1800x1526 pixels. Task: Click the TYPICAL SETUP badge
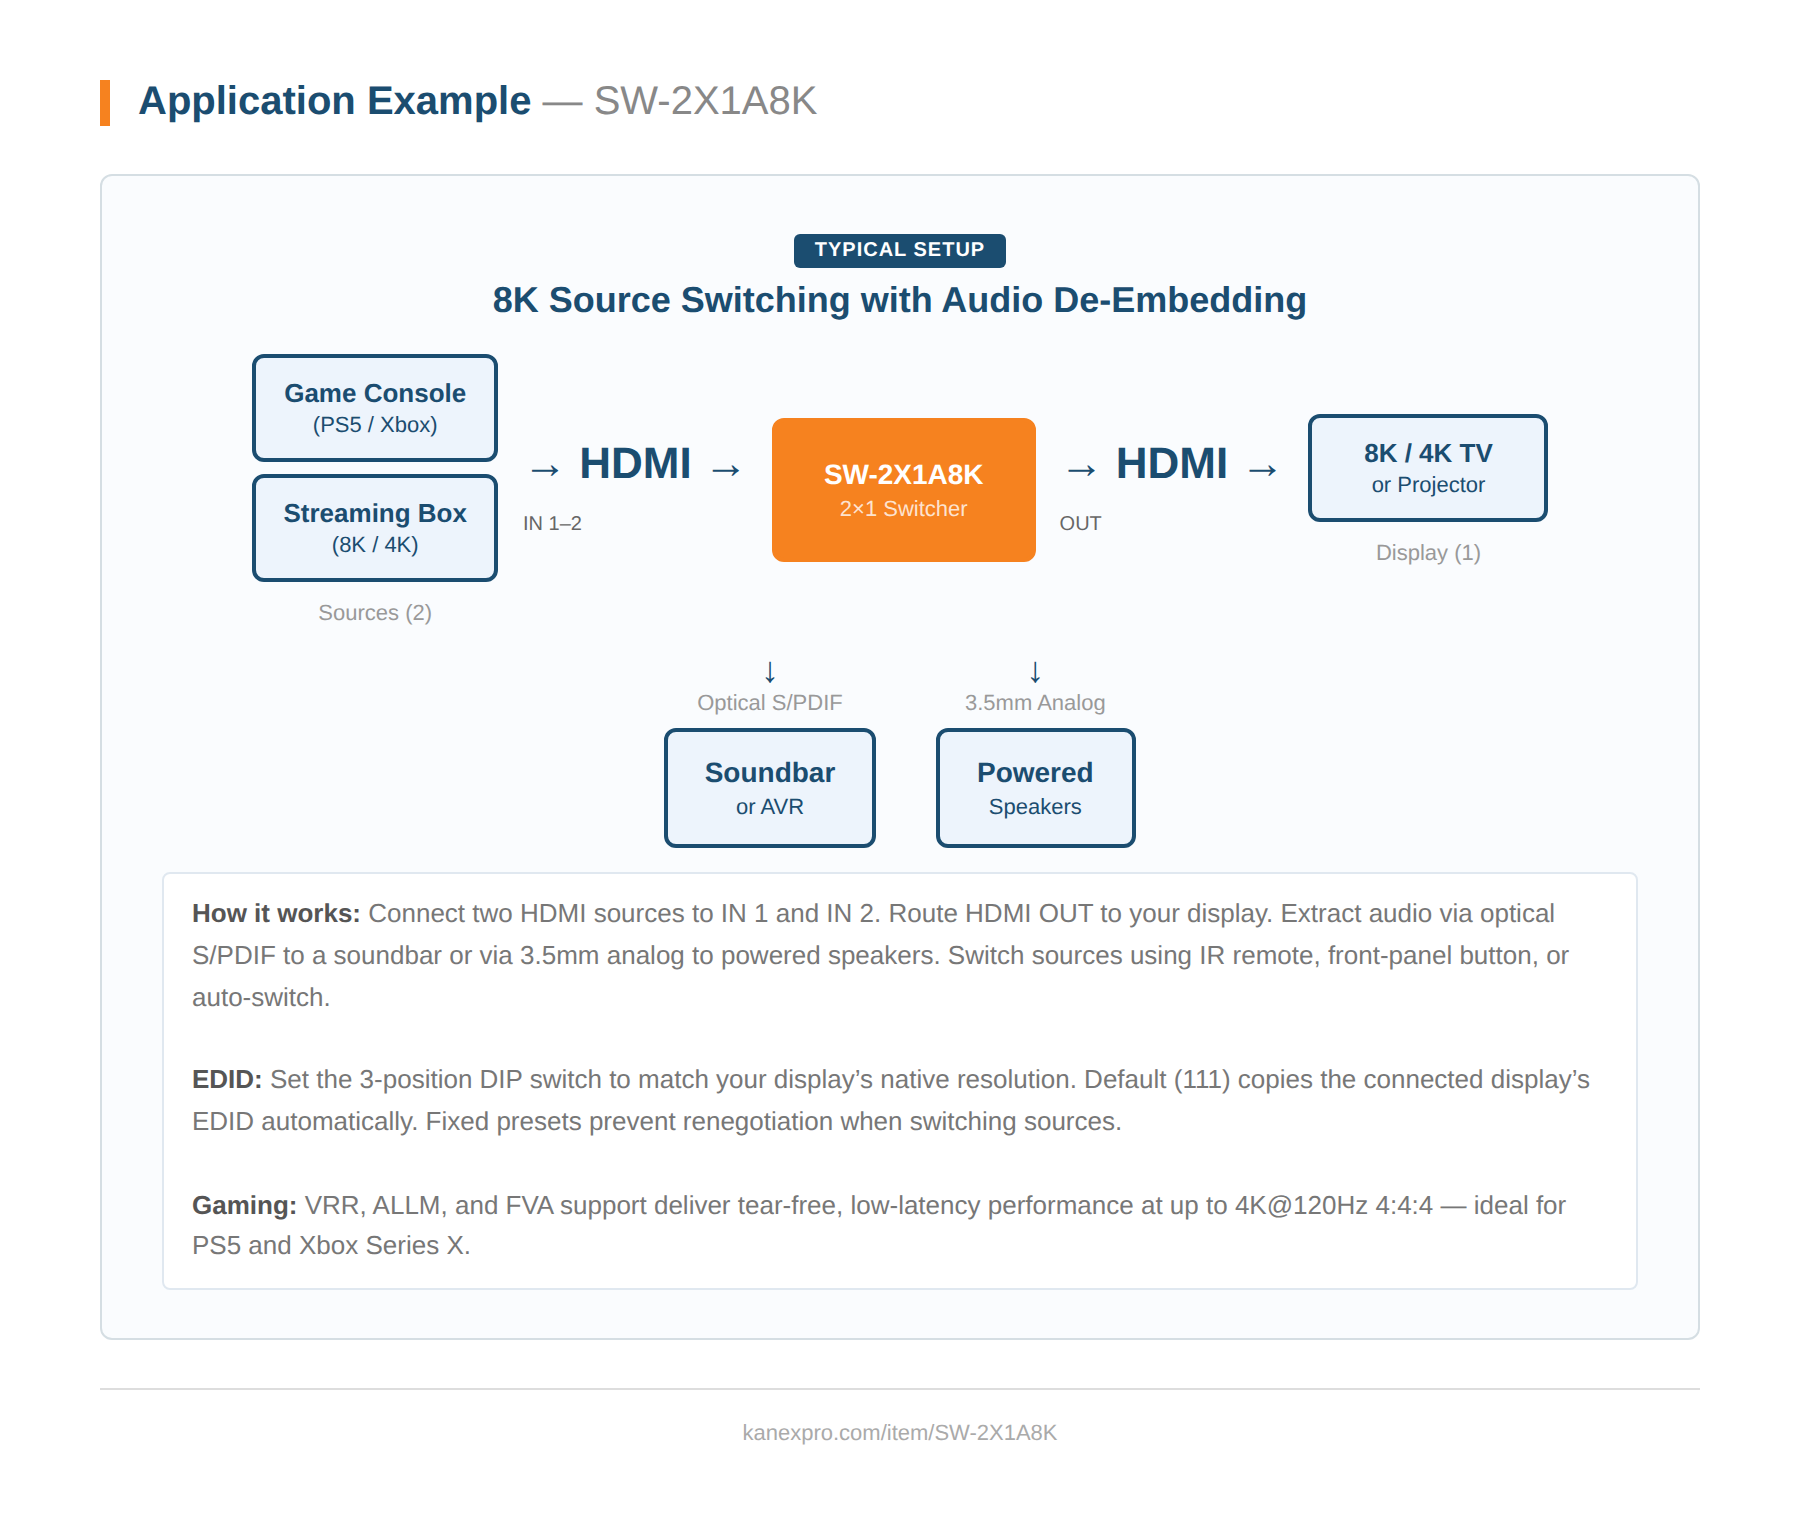(900, 250)
